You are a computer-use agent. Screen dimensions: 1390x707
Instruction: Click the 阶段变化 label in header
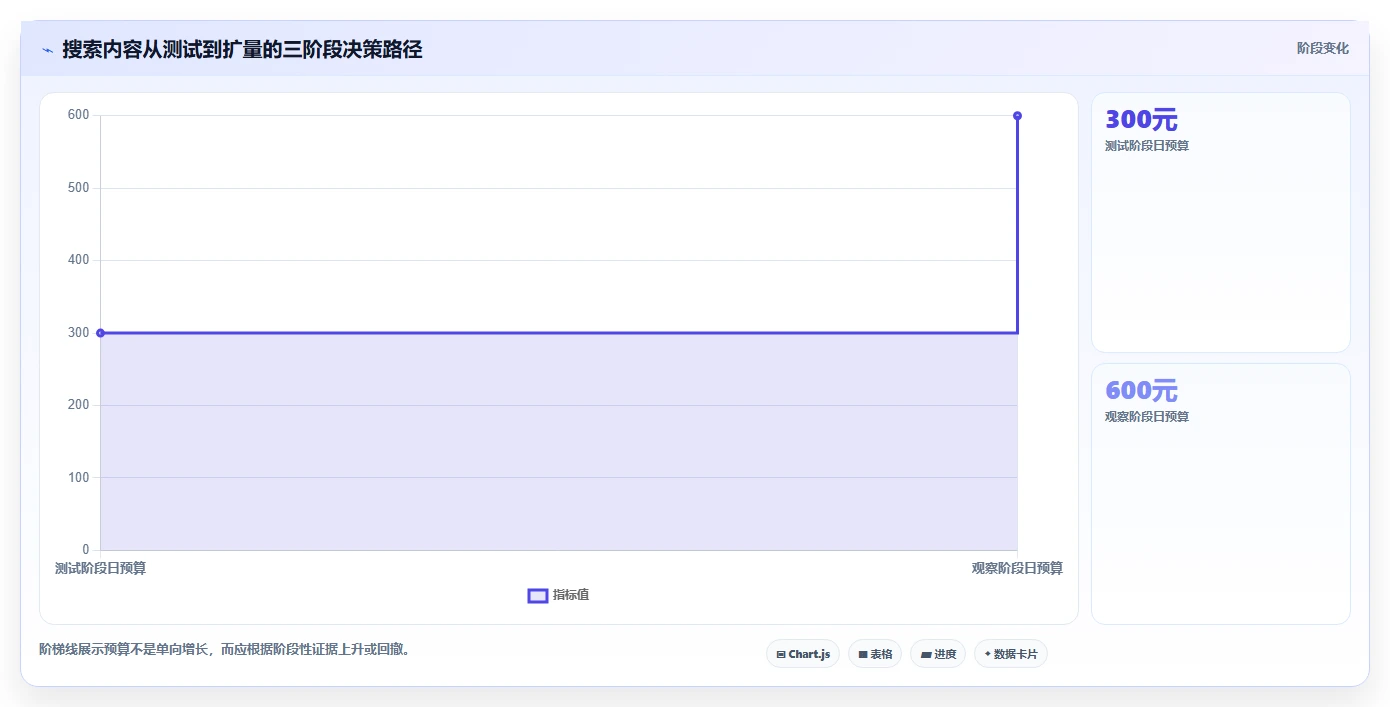pos(1322,49)
